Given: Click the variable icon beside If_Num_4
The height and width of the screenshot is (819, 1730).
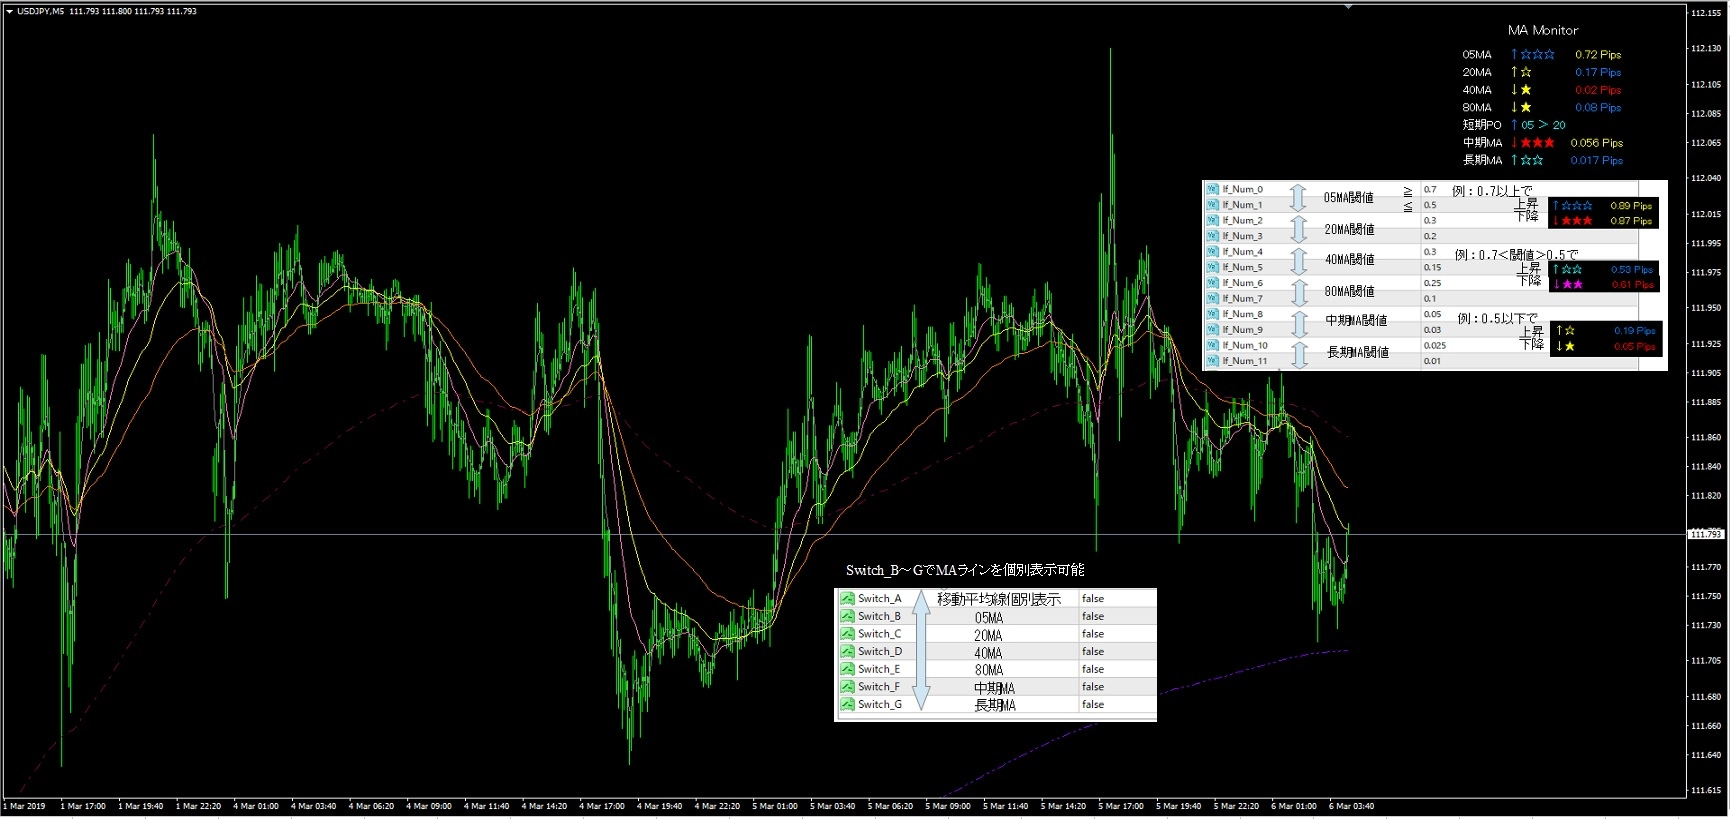Looking at the screenshot, I should [1212, 252].
